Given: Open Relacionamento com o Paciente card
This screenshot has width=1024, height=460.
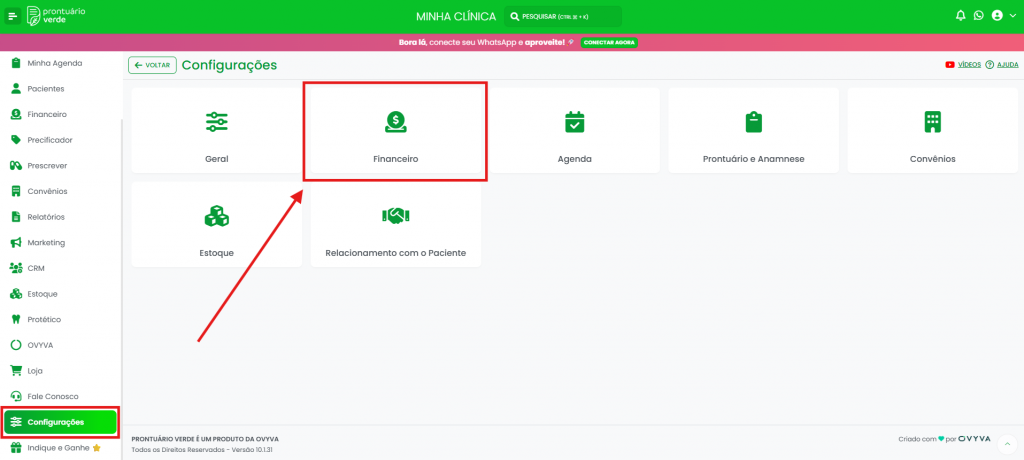Looking at the screenshot, I should [395, 225].
